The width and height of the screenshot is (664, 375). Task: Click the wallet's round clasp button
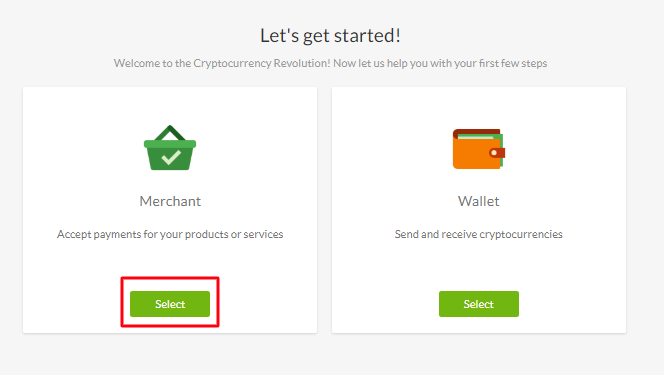click(x=494, y=152)
